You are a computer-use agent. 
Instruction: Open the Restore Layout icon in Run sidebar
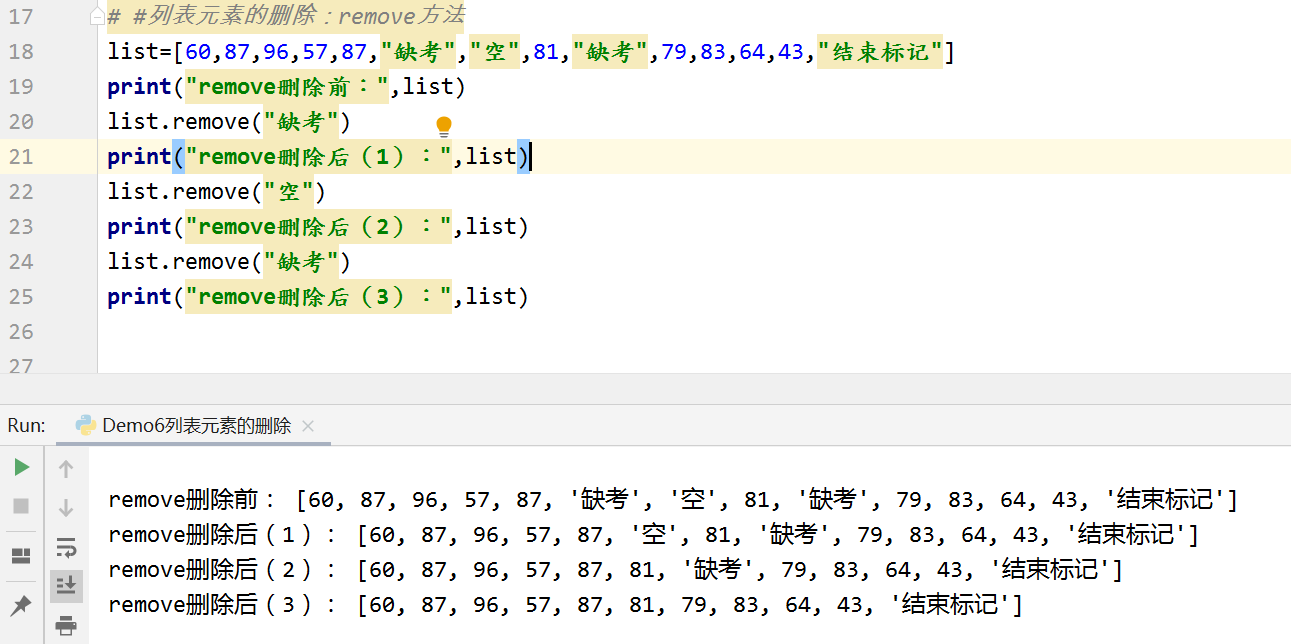coord(21,555)
